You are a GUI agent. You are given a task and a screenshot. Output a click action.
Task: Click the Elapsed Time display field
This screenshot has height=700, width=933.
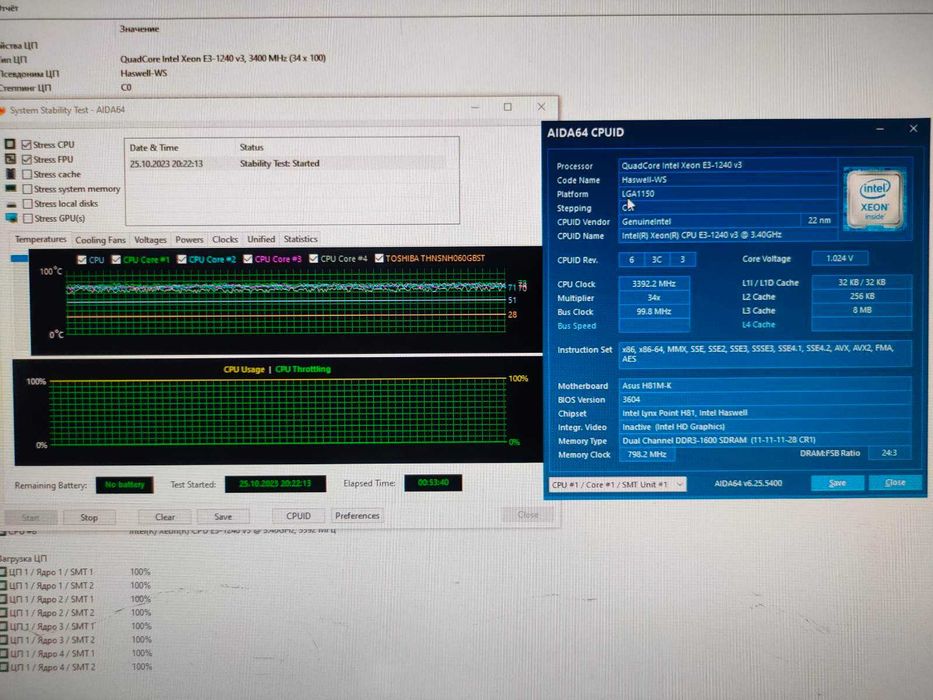433,483
